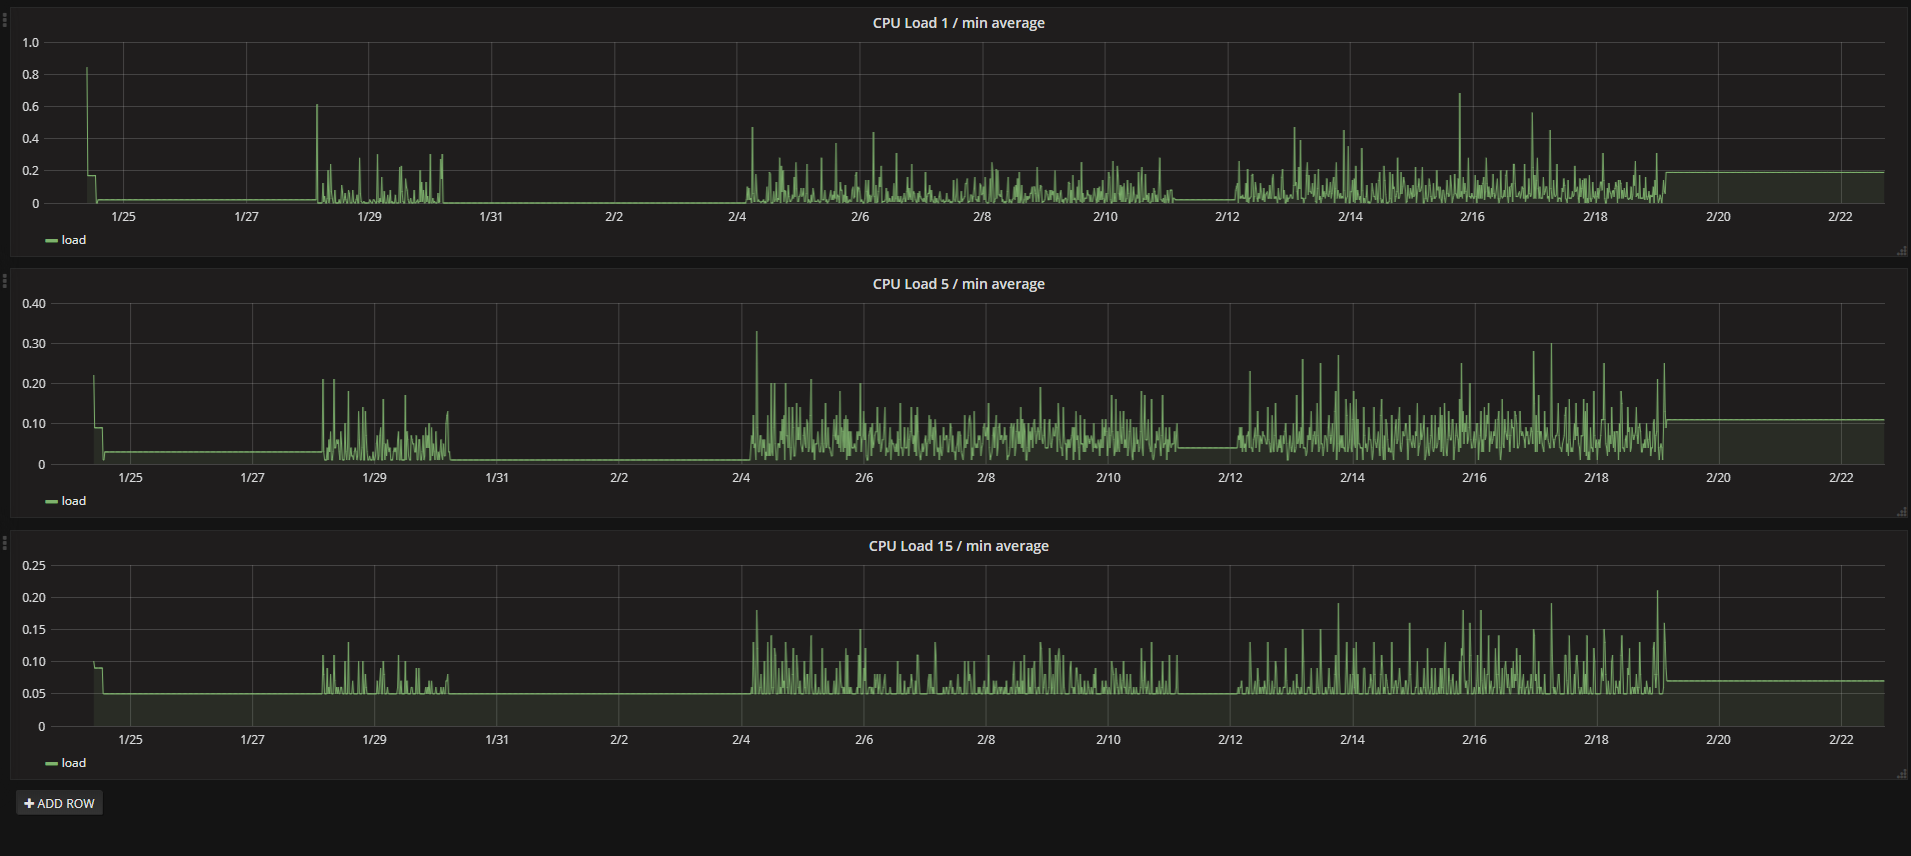Pick the load series color in CPU Load 5 legend
The image size is (1911, 856).
pos(51,502)
